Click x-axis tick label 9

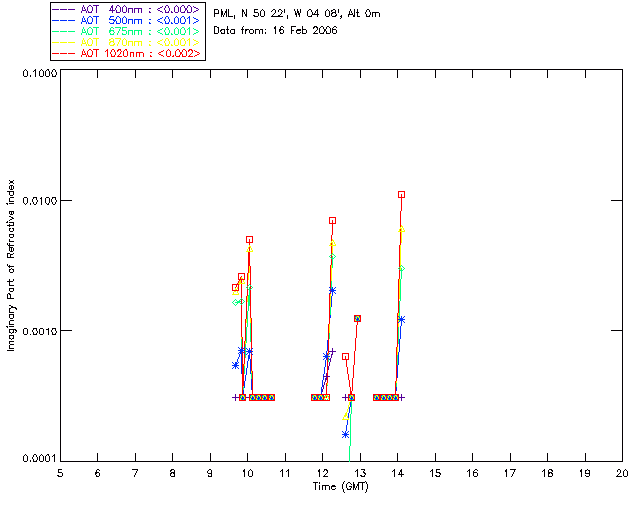(x=210, y=473)
